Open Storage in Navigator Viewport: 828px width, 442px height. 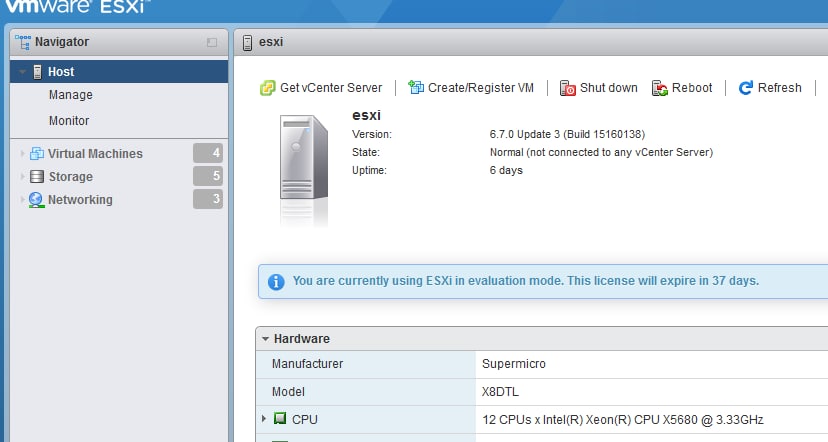(x=71, y=177)
